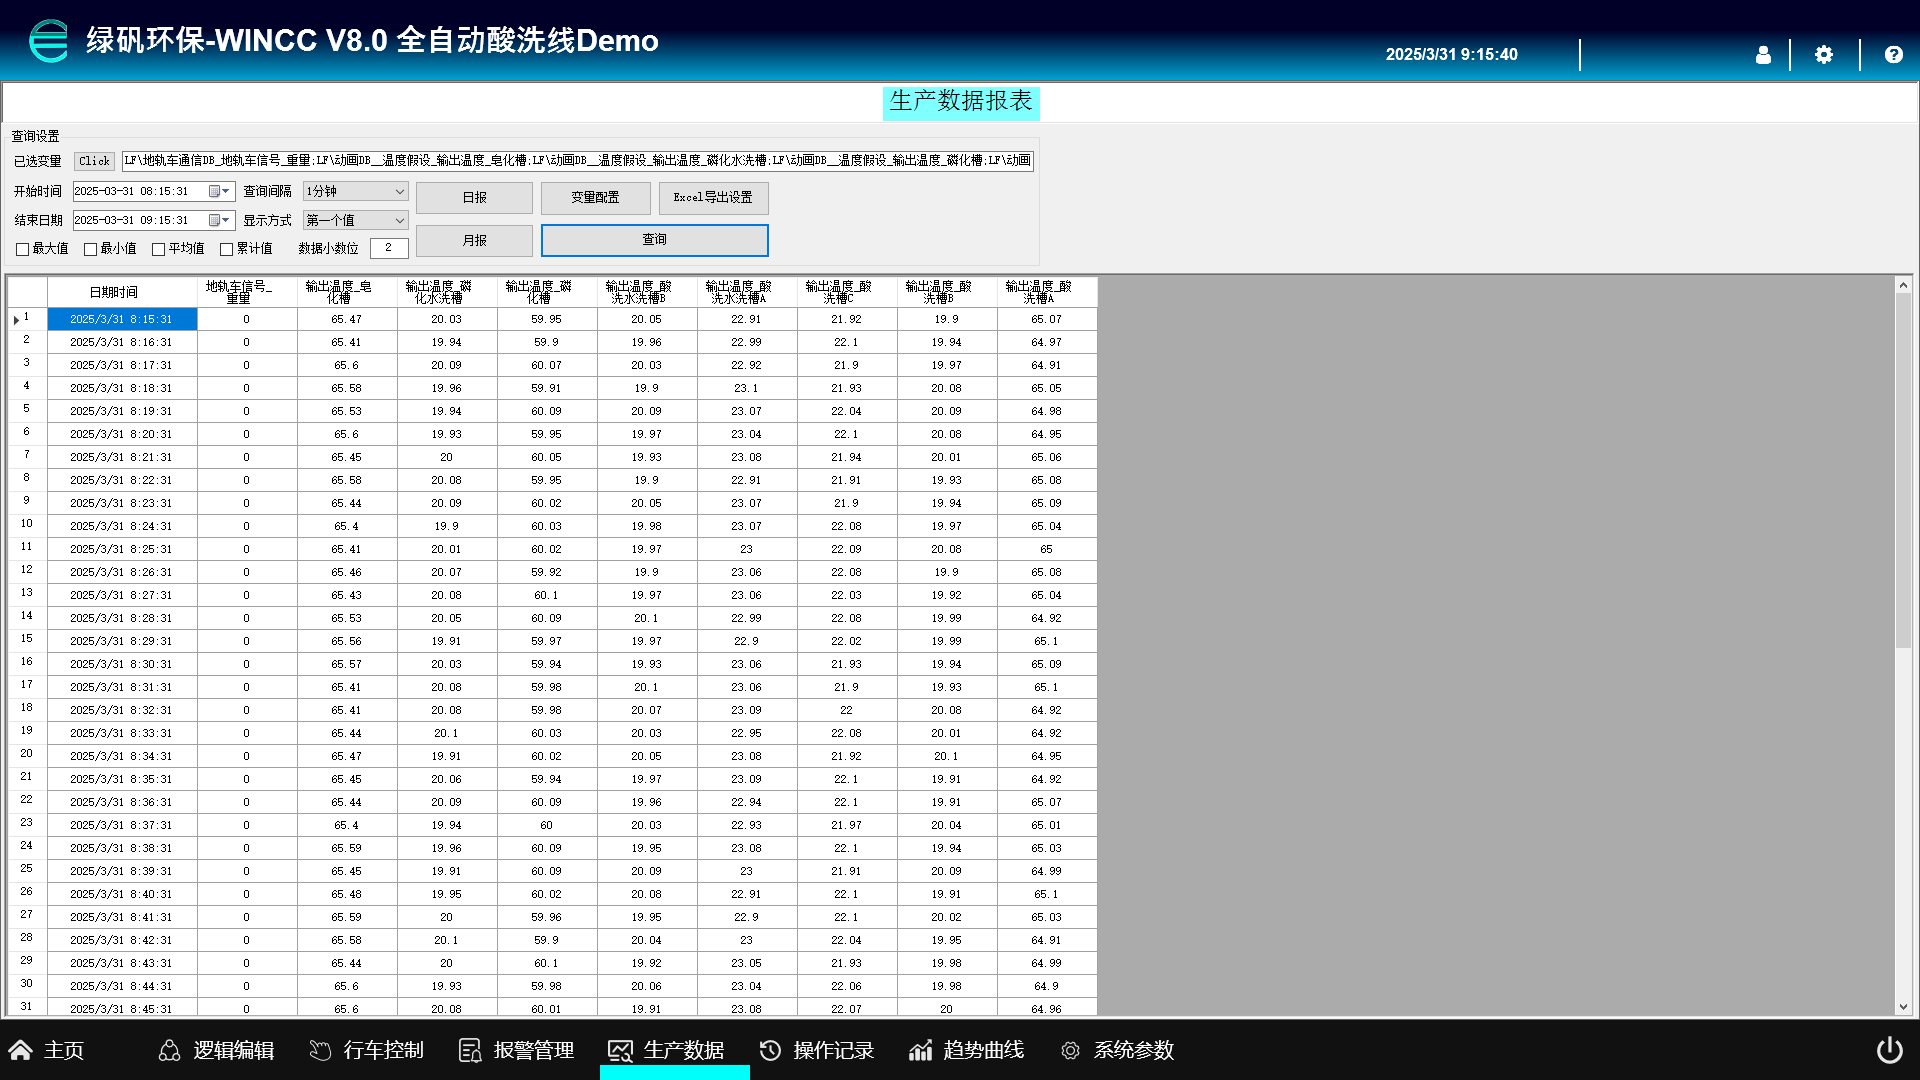Expand the 显示方式 dropdown

tap(399, 220)
